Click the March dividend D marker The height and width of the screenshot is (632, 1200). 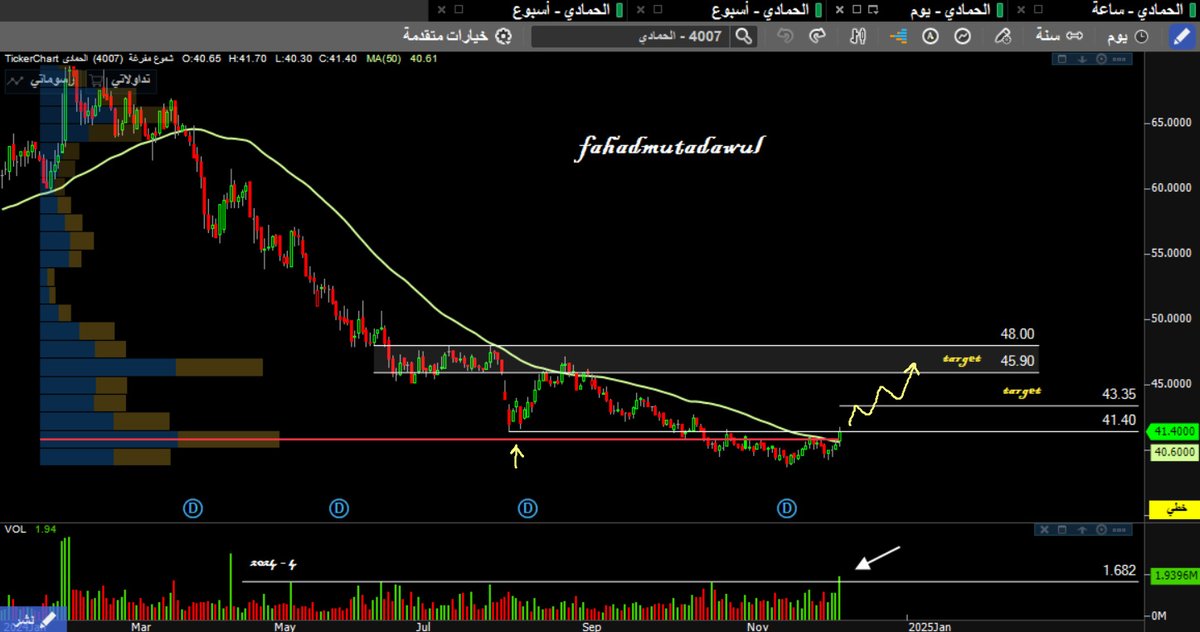point(192,509)
